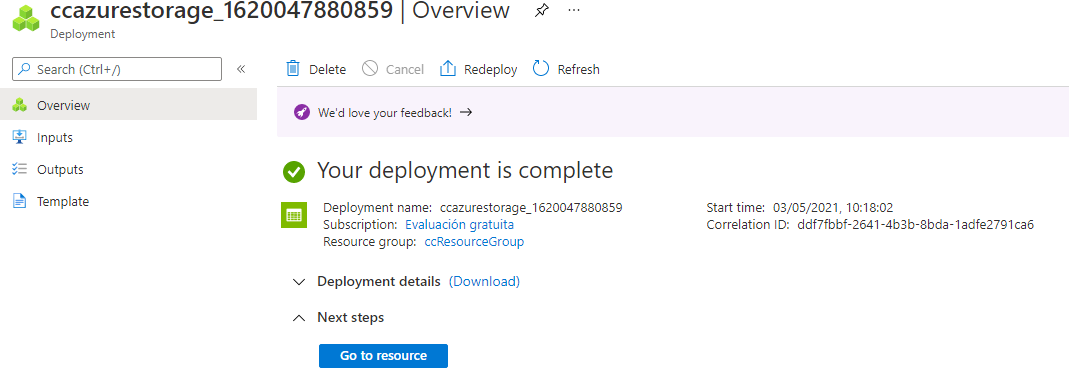Screen dimensions: 1069x376
Task: Click the deployment cubes icon beside title
Action: click(25, 18)
